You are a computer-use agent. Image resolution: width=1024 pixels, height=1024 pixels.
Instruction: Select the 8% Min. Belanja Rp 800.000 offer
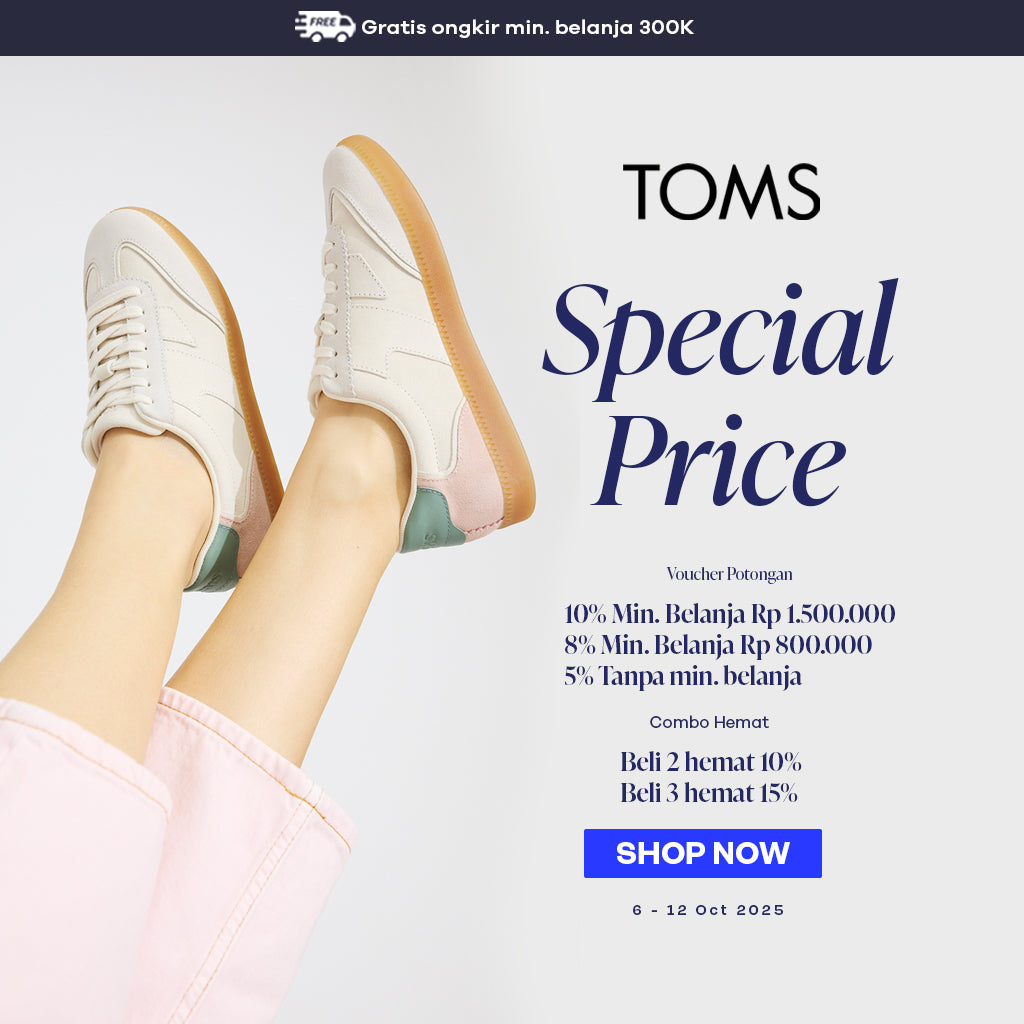(x=718, y=645)
